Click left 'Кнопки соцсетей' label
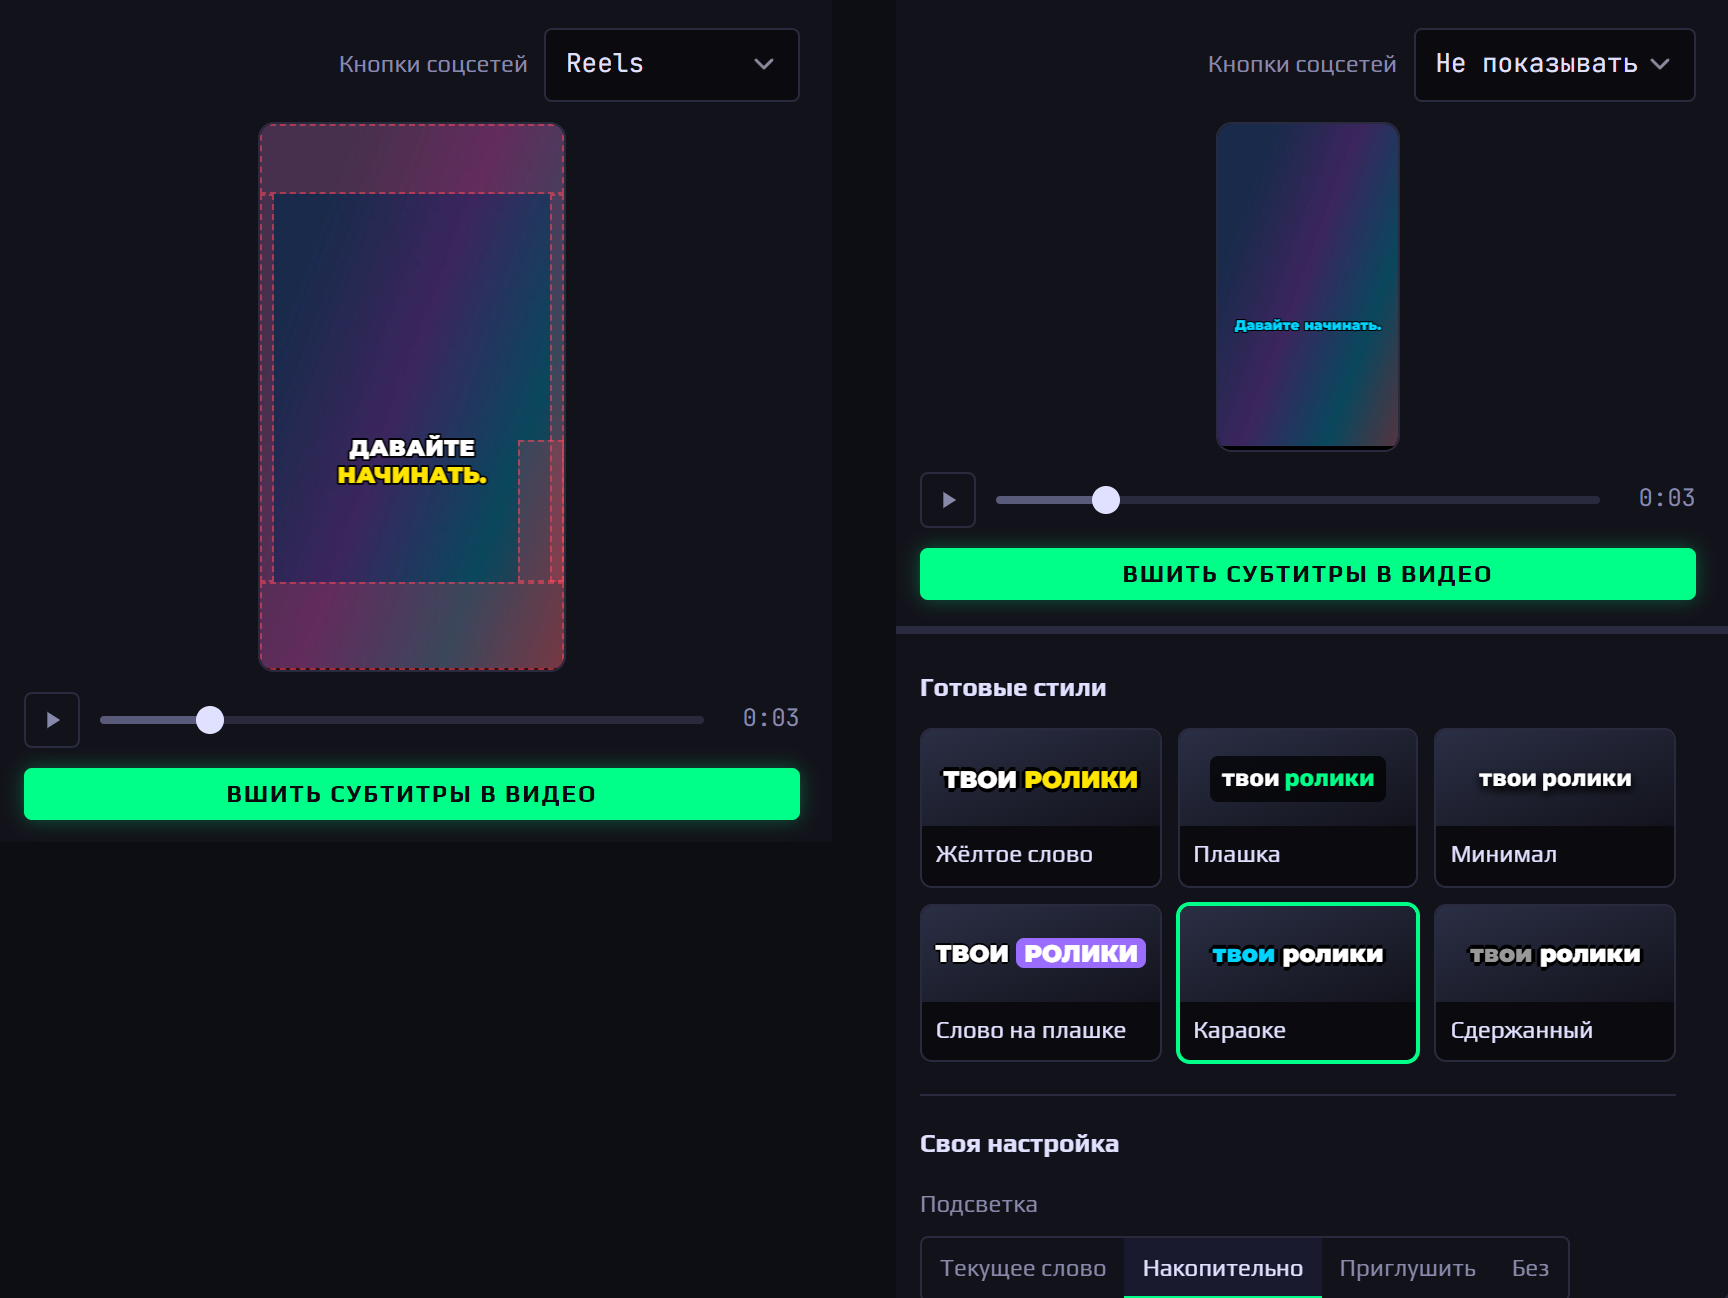Viewport: 1728px width, 1298px height. [x=433, y=64]
